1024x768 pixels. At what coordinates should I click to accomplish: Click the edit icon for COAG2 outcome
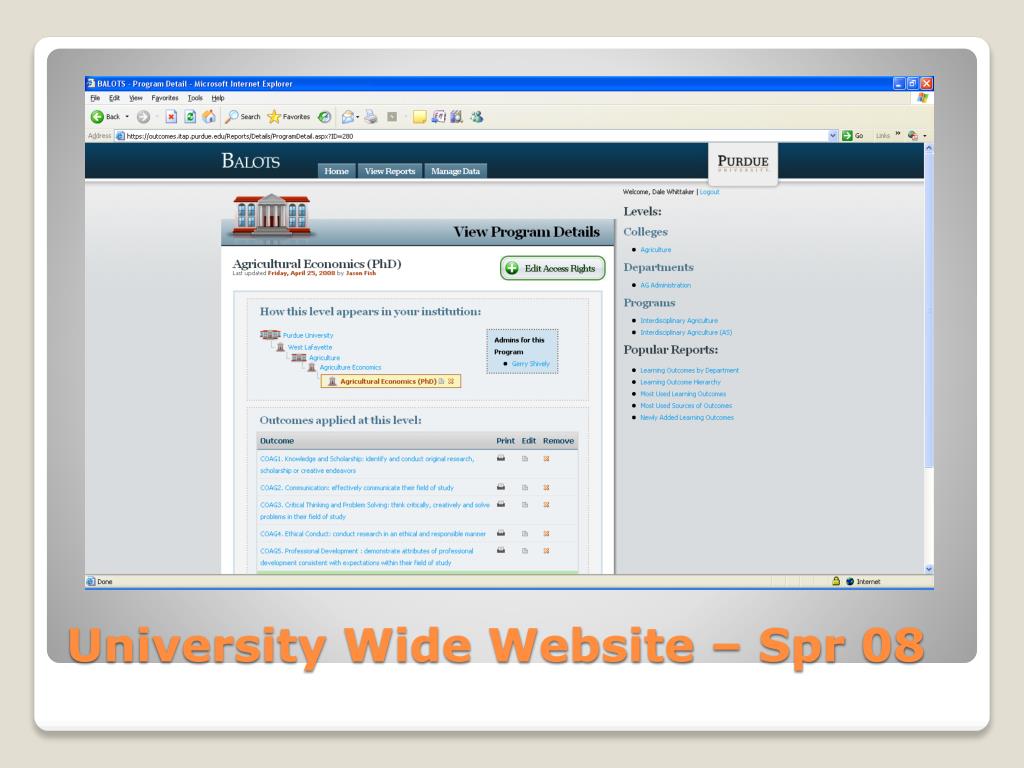525,488
